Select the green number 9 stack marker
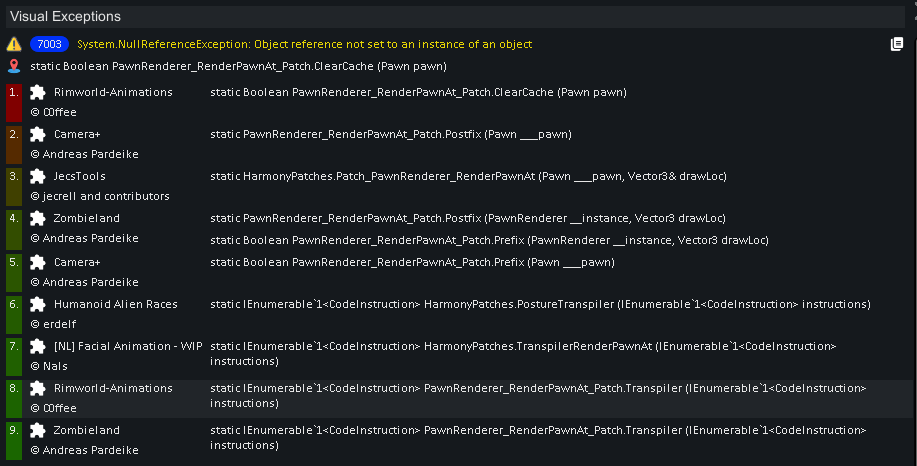 [x=14, y=441]
